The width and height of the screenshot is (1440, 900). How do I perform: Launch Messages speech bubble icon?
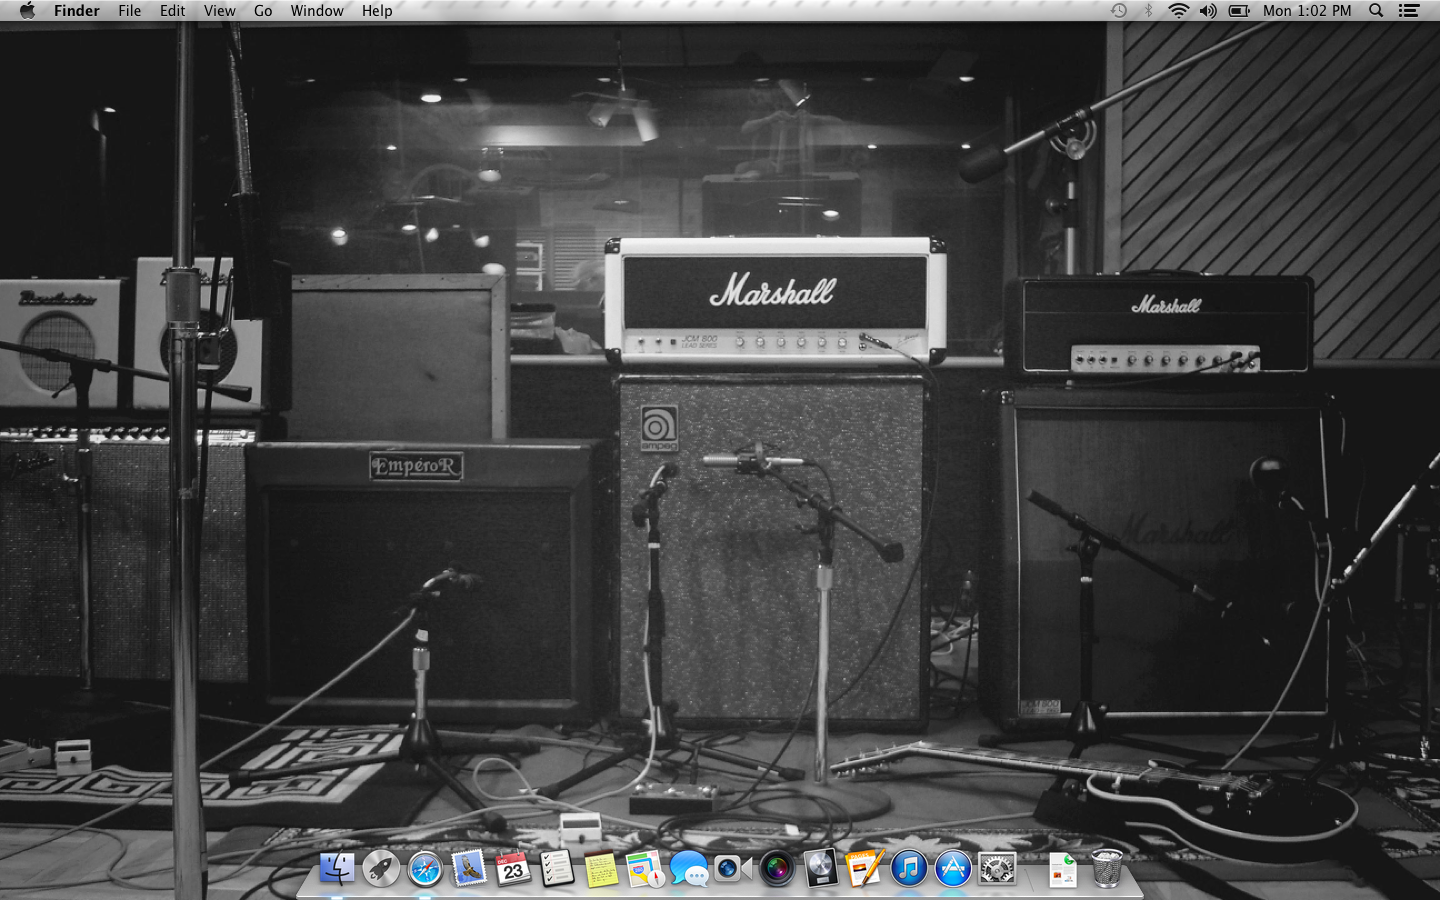[x=689, y=868]
